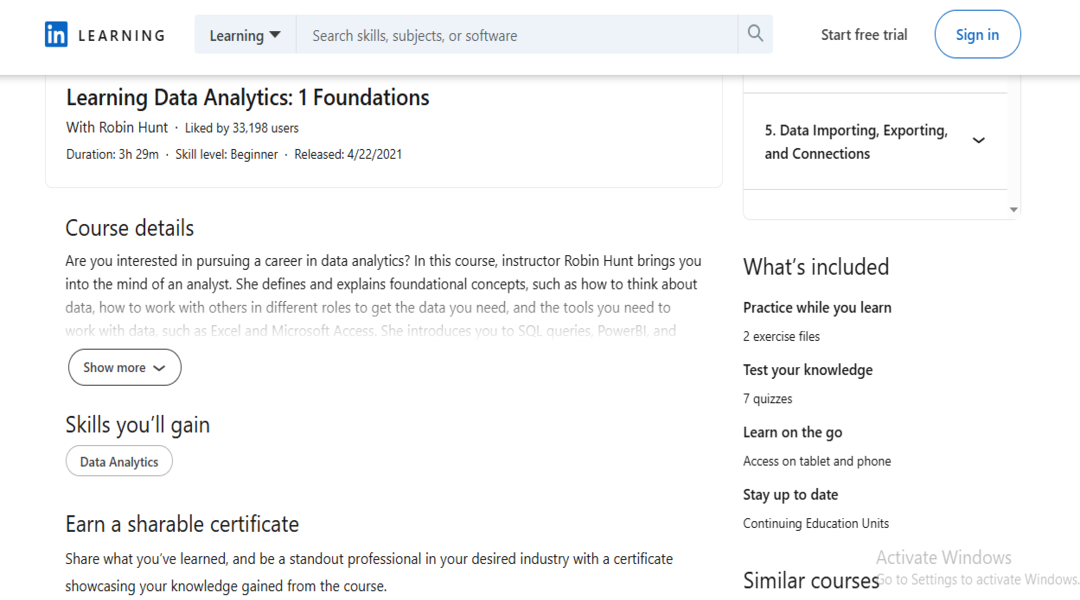Click the Sign in button
This screenshot has width=1080, height=600.
pyautogui.click(x=977, y=34)
